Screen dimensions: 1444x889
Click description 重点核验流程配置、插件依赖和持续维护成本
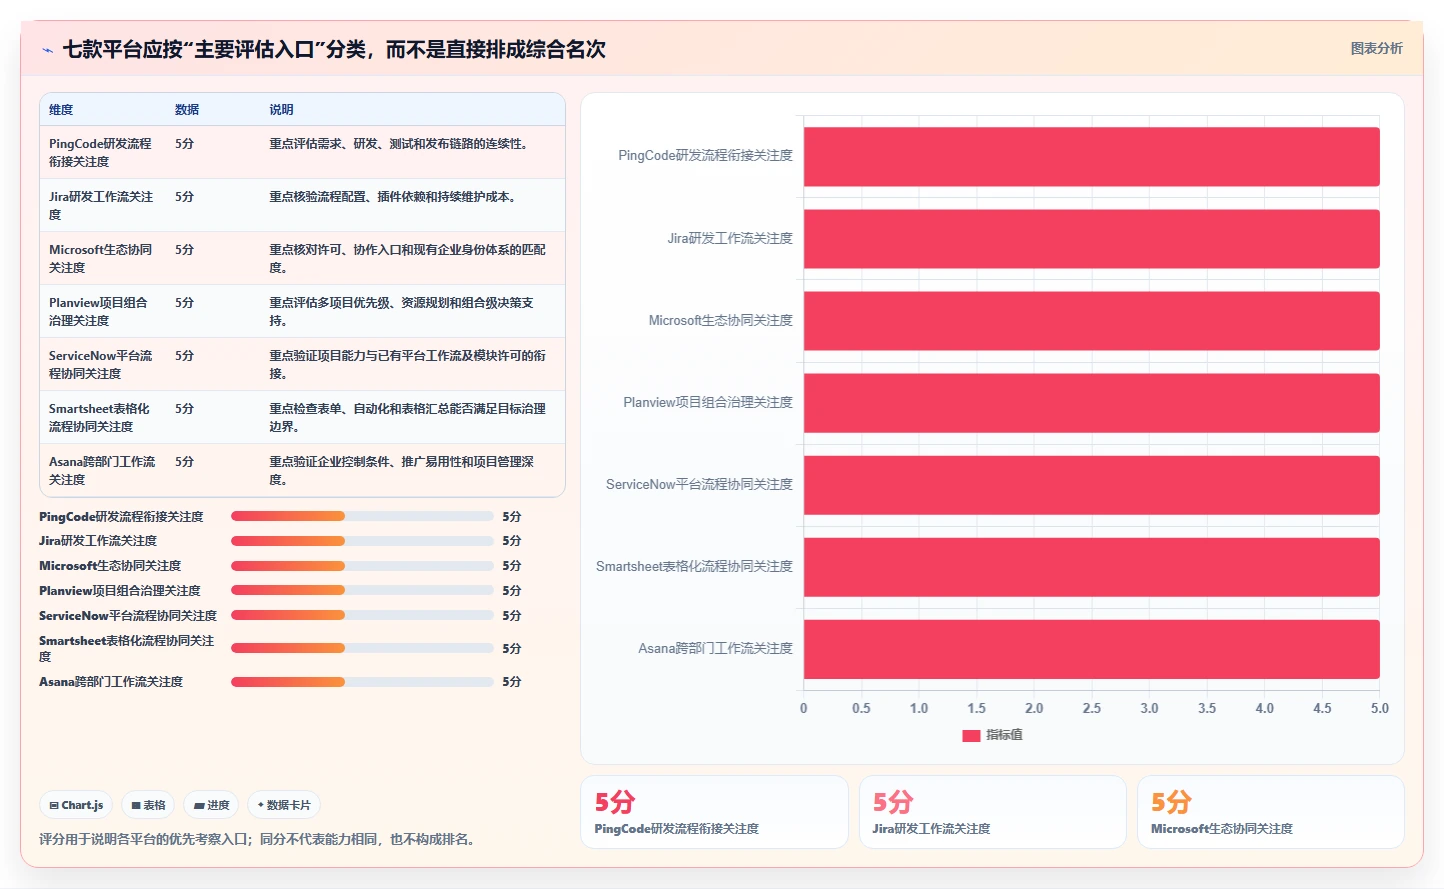pyautogui.click(x=395, y=197)
